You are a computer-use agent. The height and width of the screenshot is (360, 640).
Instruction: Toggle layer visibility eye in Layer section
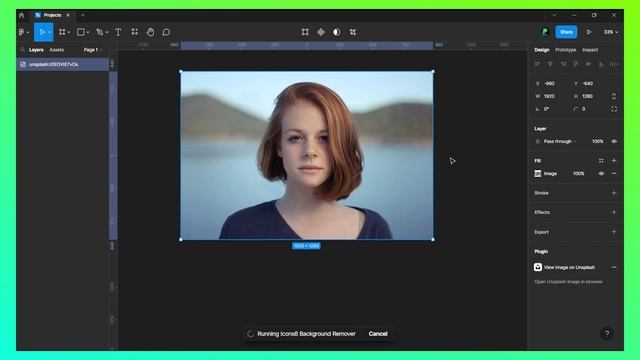click(x=614, y=141)
